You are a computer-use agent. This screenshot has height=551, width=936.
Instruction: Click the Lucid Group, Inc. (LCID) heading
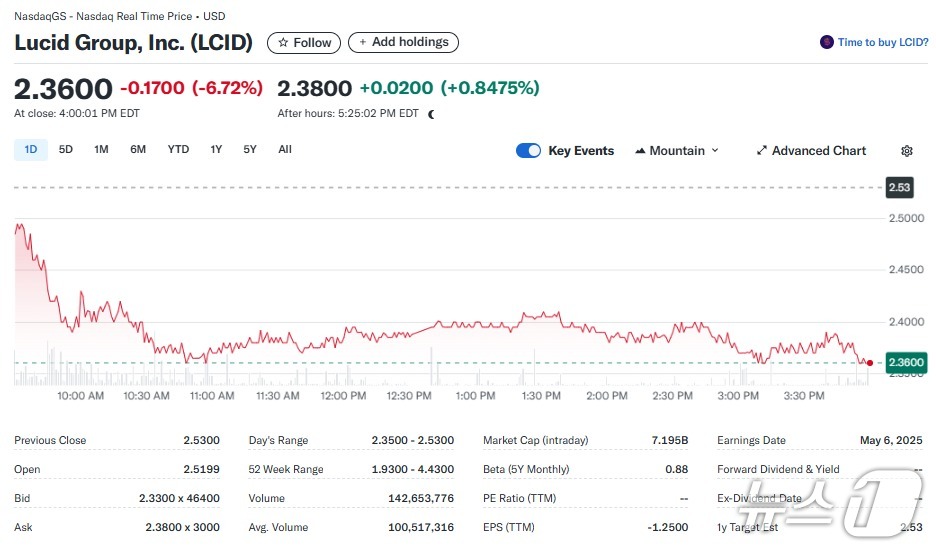coord(133,42)
